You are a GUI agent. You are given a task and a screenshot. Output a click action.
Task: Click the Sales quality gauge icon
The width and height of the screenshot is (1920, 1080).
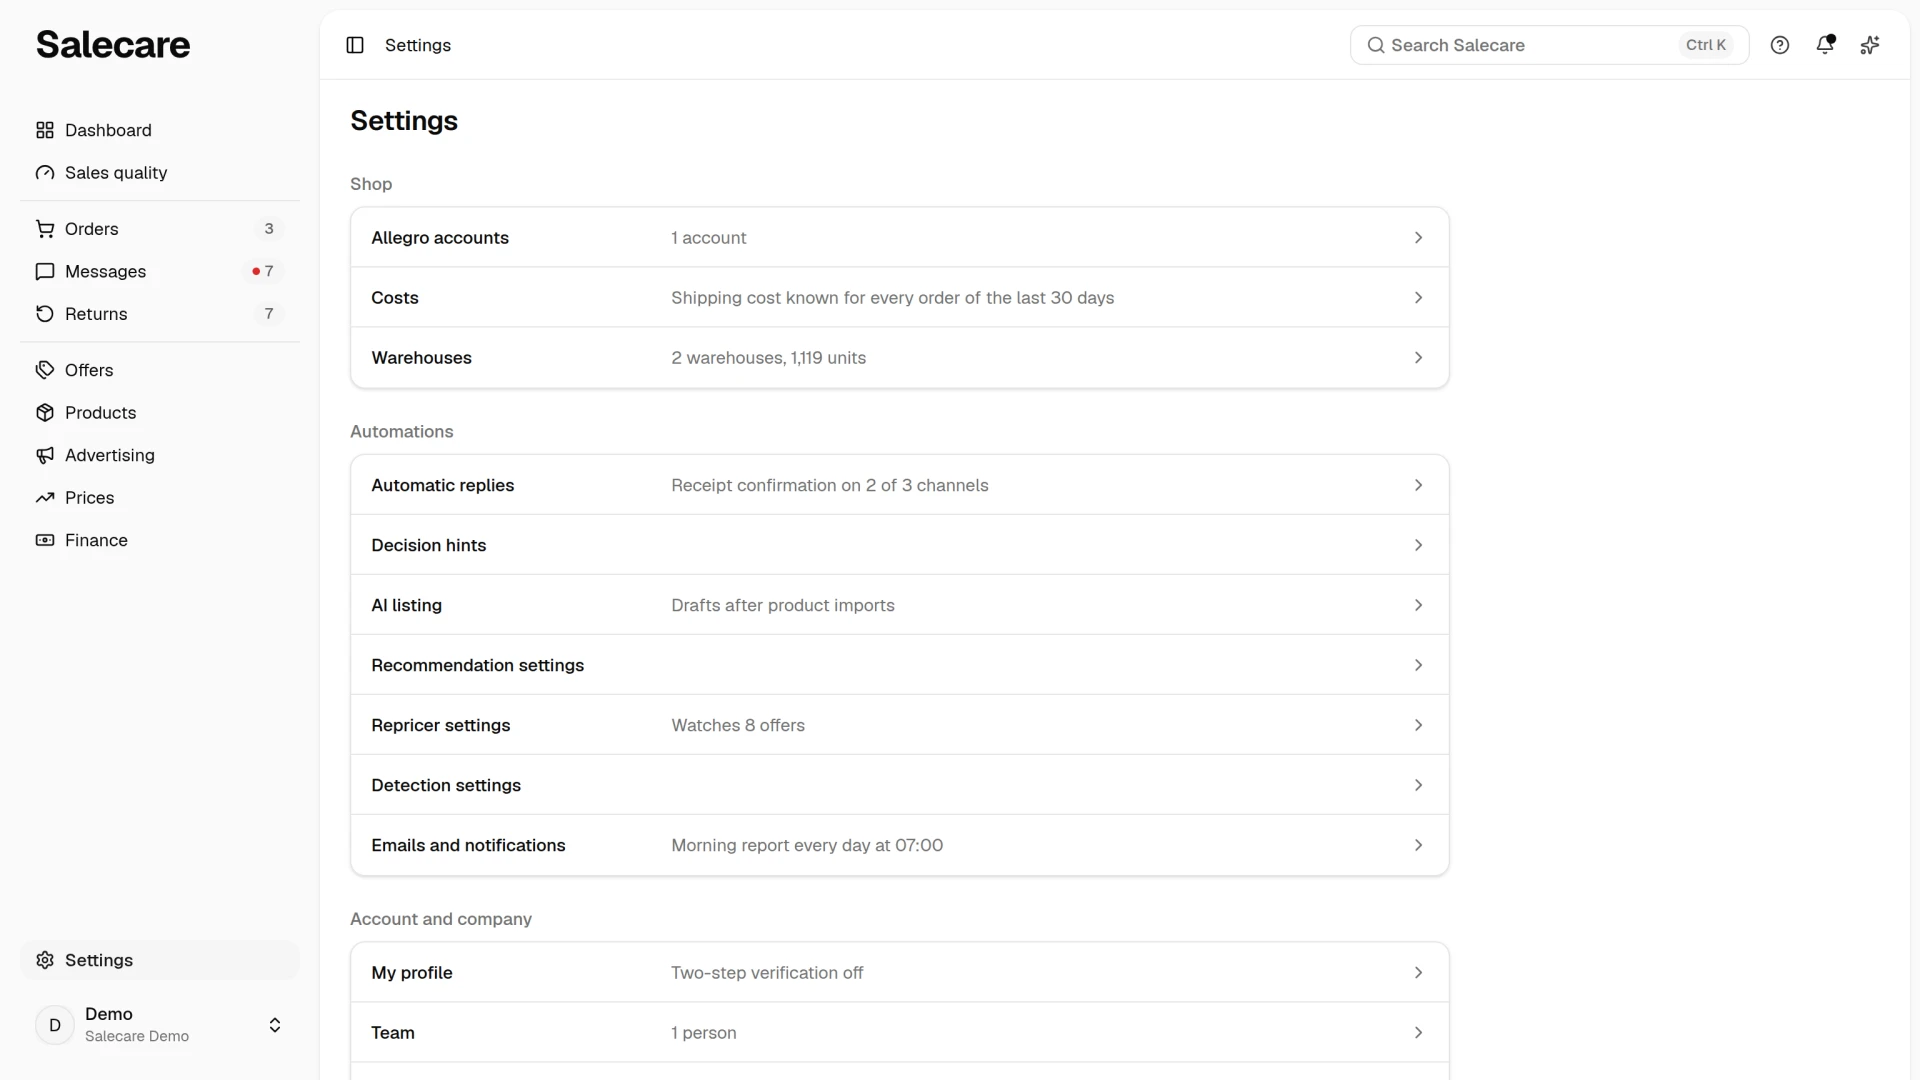click(45, 173)
